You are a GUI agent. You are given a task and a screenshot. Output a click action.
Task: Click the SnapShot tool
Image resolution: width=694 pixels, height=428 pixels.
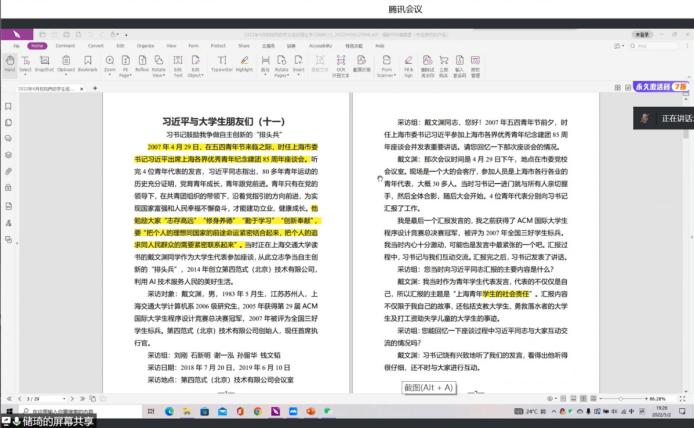pyautogui.click(x=44, y=63)
